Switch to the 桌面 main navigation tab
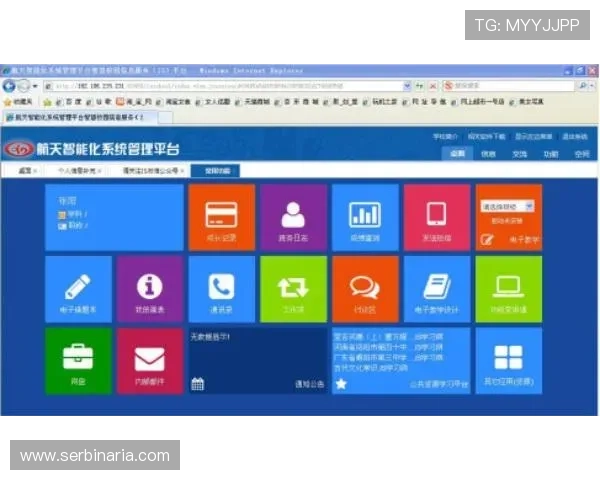600x480 pixels. 457,154
